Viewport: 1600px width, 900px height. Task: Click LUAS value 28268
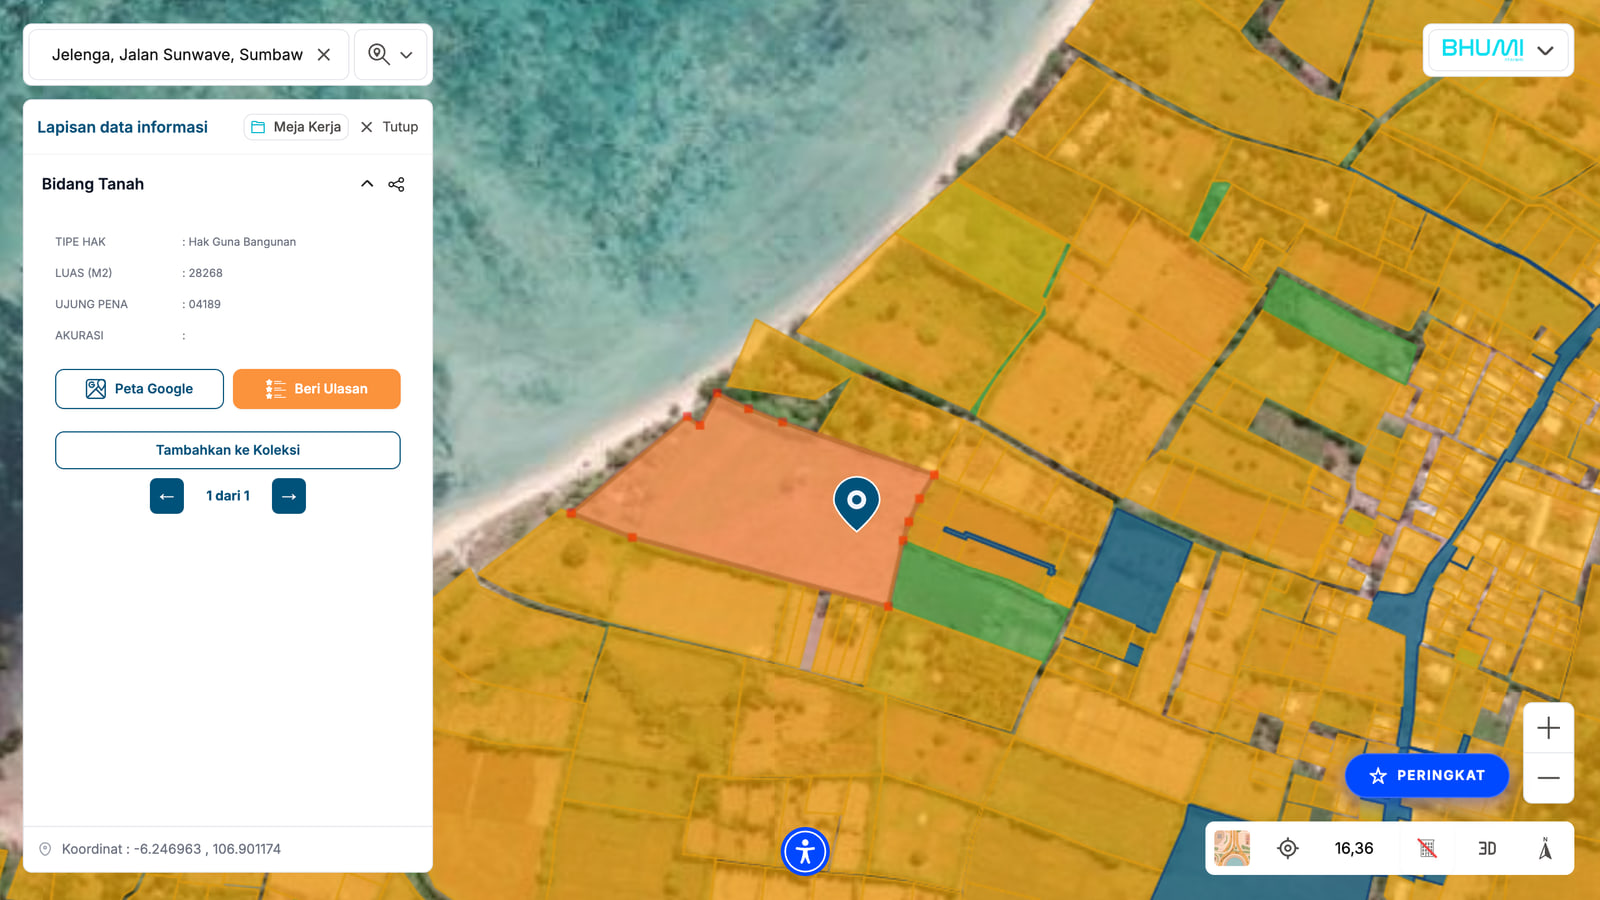(206, 273)
